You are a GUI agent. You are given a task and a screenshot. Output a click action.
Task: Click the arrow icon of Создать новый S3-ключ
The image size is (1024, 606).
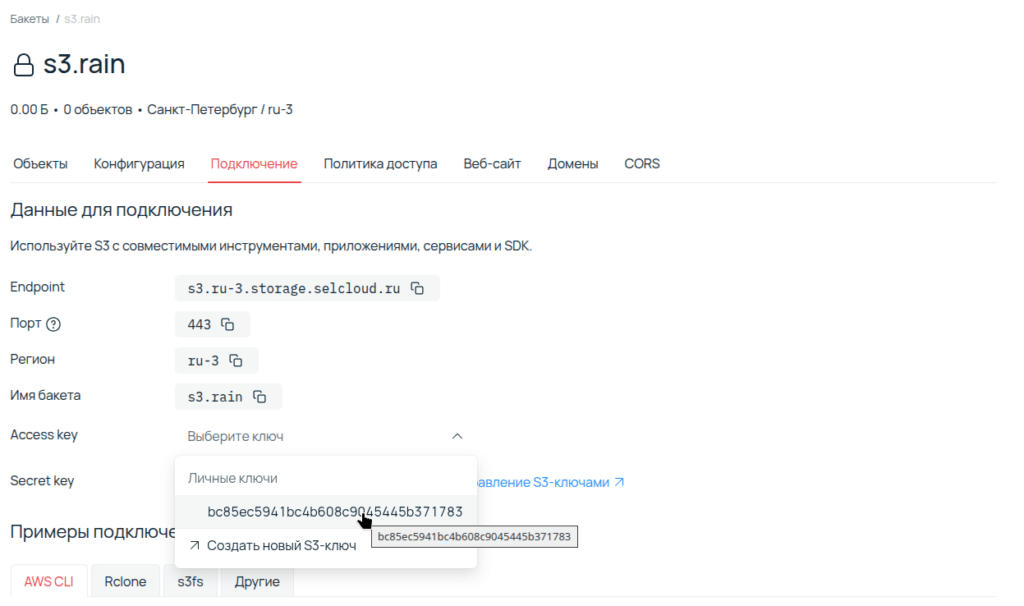click(194, 545)
